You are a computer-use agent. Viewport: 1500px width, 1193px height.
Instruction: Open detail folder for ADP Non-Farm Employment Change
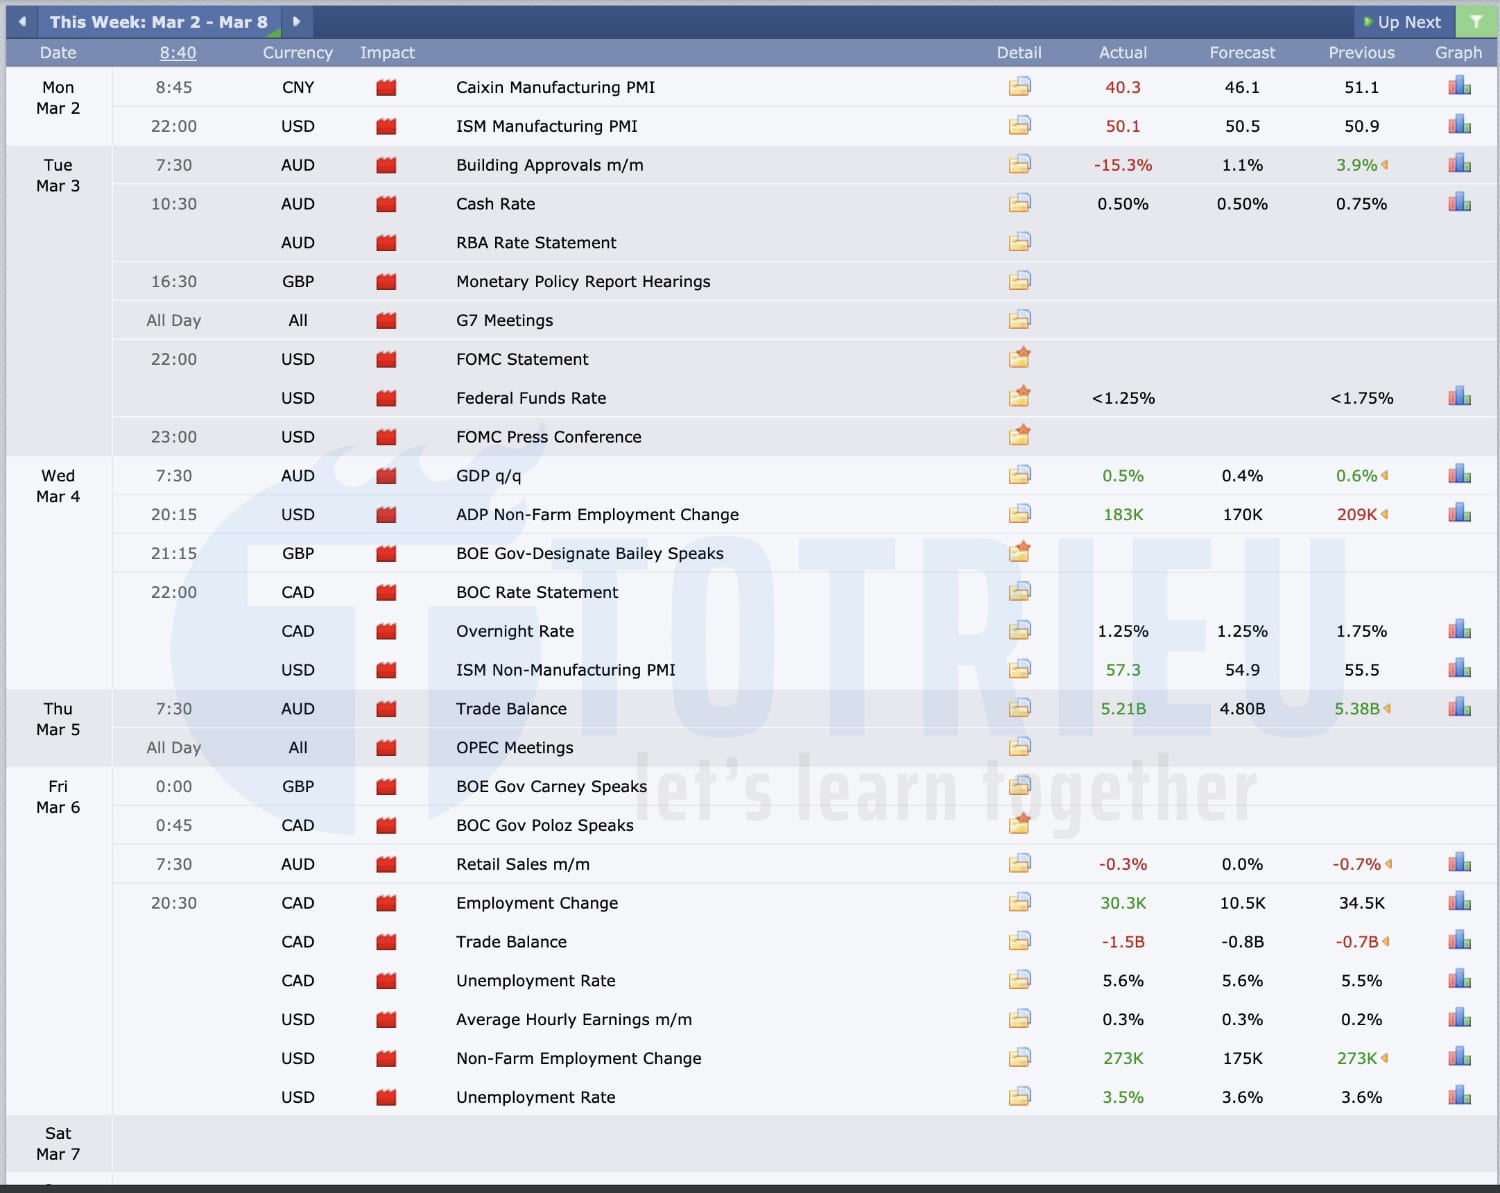point(1019,514)
